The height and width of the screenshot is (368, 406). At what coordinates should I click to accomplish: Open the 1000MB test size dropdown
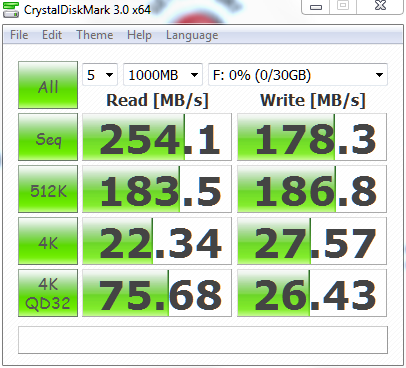[163, 75]
